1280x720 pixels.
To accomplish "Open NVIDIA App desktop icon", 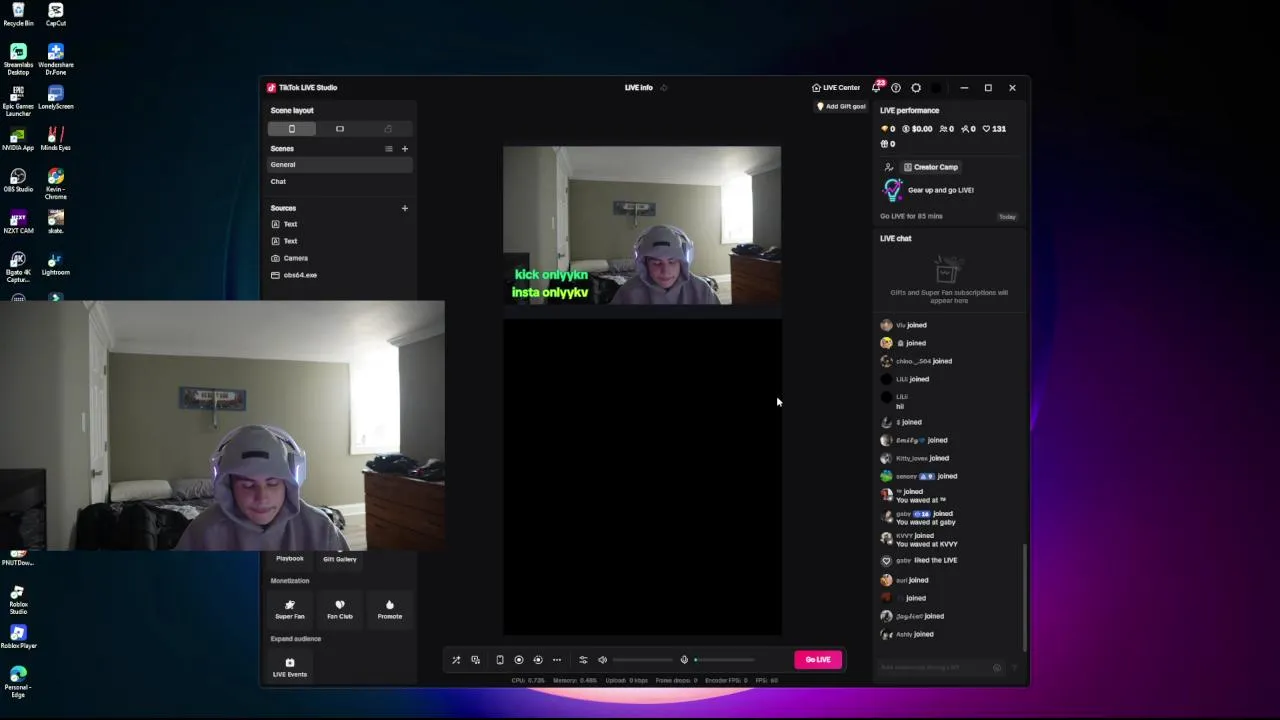I will point(18,139).
